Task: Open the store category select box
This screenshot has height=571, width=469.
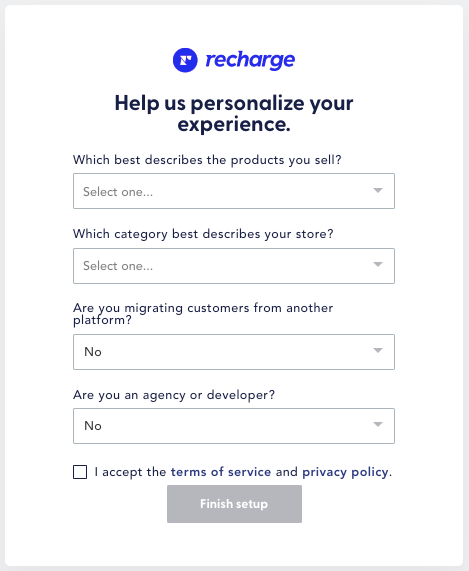Action: (234, 266)
